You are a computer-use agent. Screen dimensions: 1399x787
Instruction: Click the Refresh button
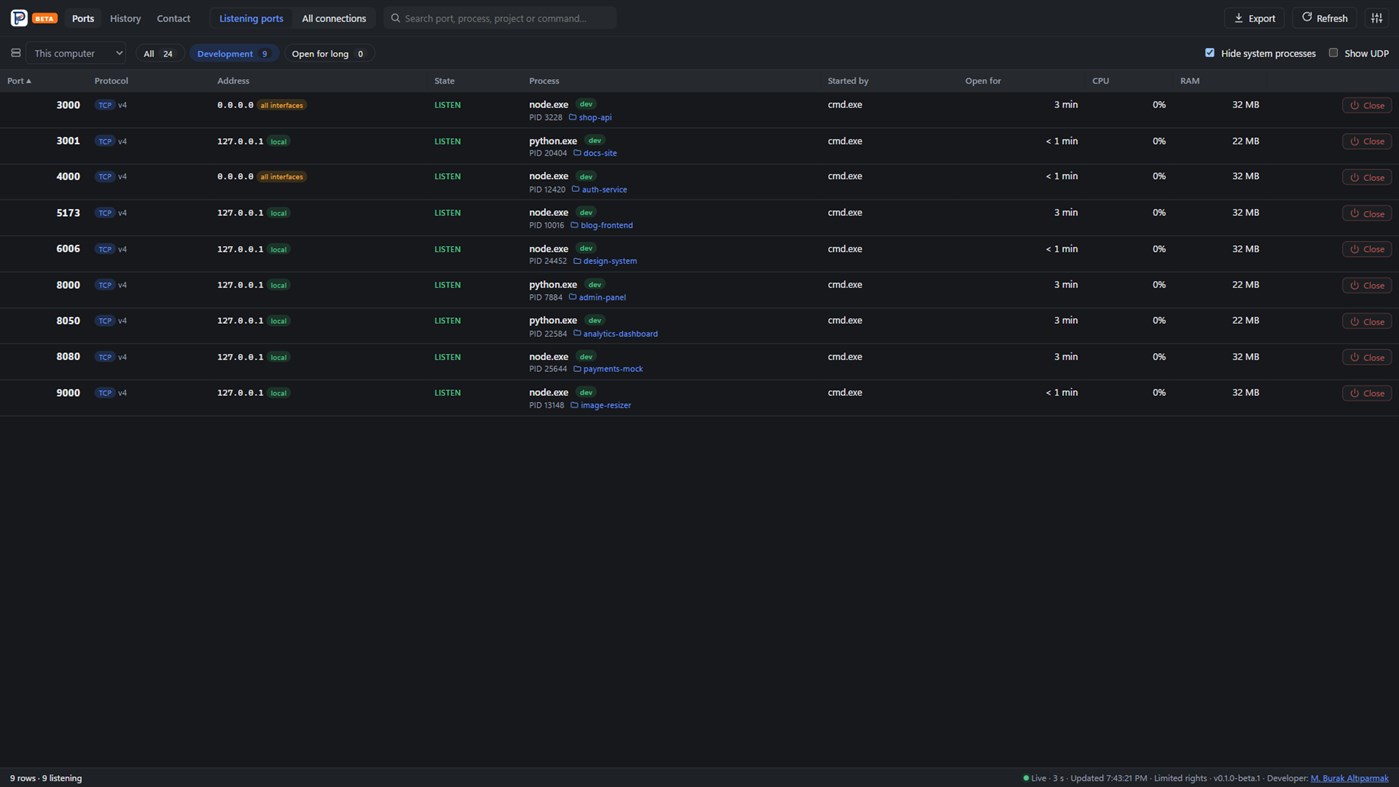tap(1324, 18)
